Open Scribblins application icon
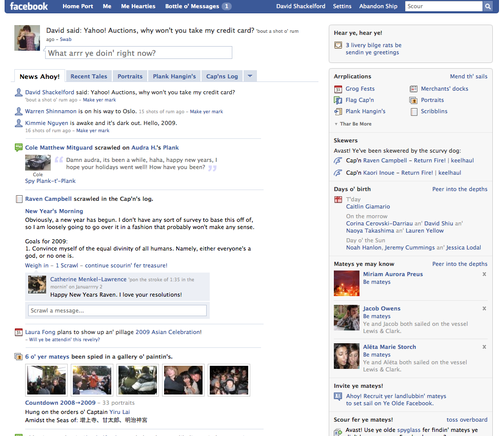Viewport: 500px width, 436px height. coord(413,112)
